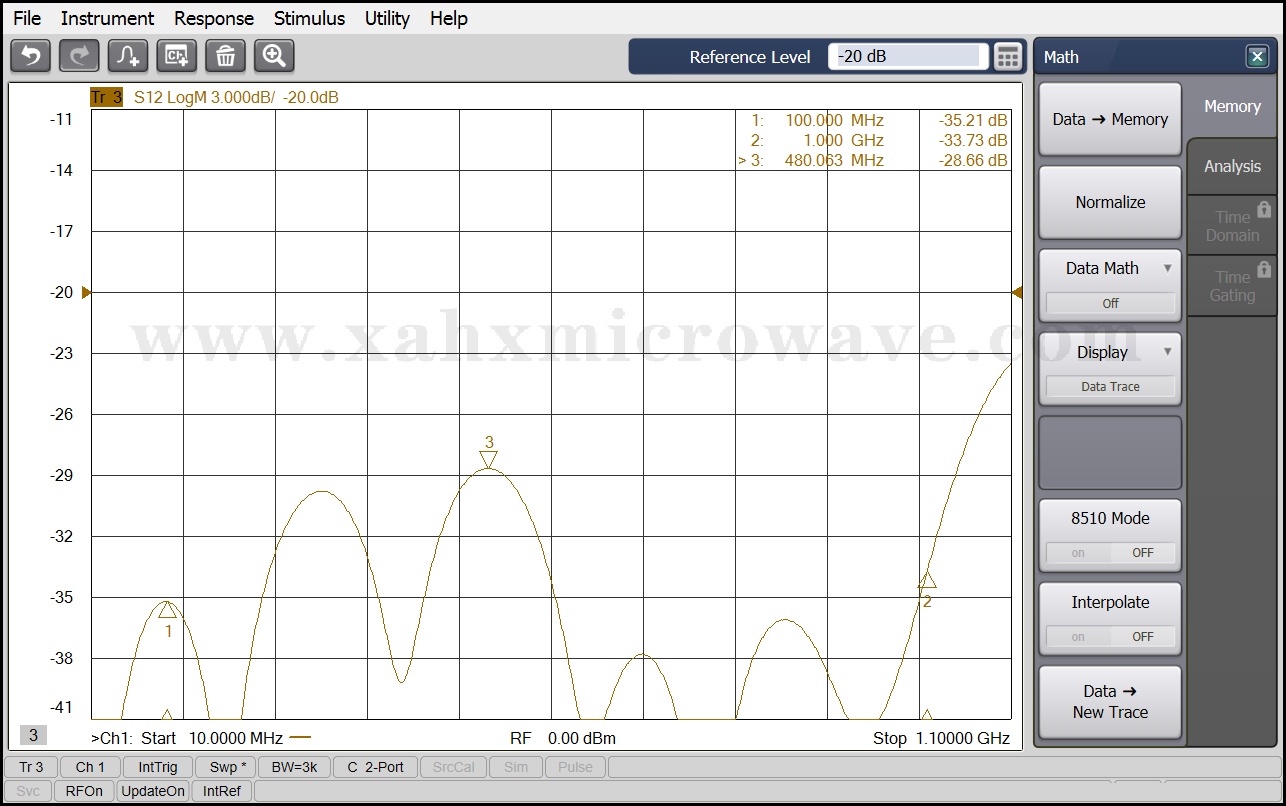The height and width of the screenshot is (806, 1286).
Task: Click the add new trace icon
Action: [128, 56]
